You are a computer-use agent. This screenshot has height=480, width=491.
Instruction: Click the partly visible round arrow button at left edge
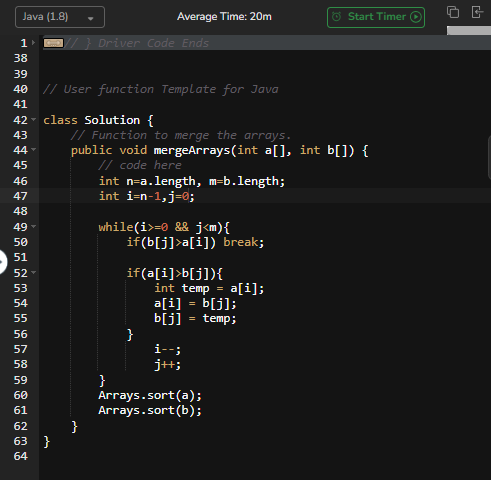click(3, 262)
